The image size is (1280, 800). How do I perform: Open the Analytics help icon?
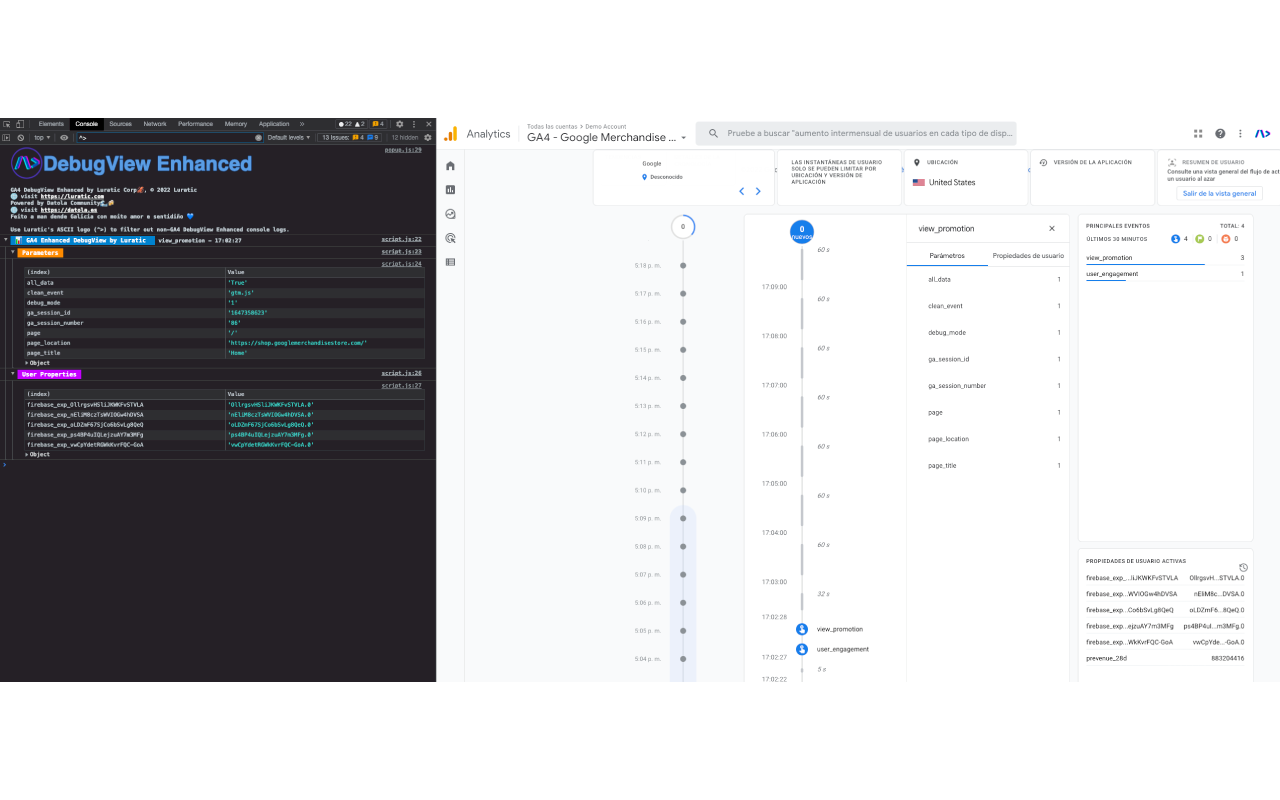1220,133
